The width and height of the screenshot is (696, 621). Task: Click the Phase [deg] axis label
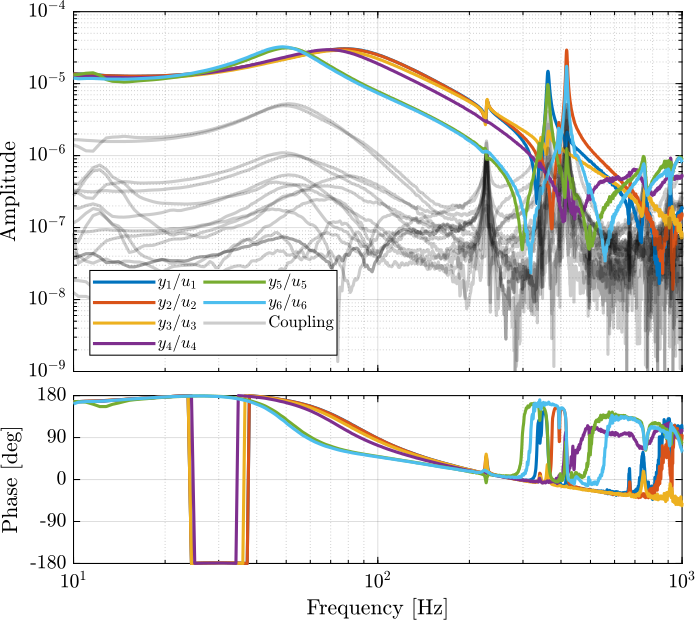click(11, 480)
